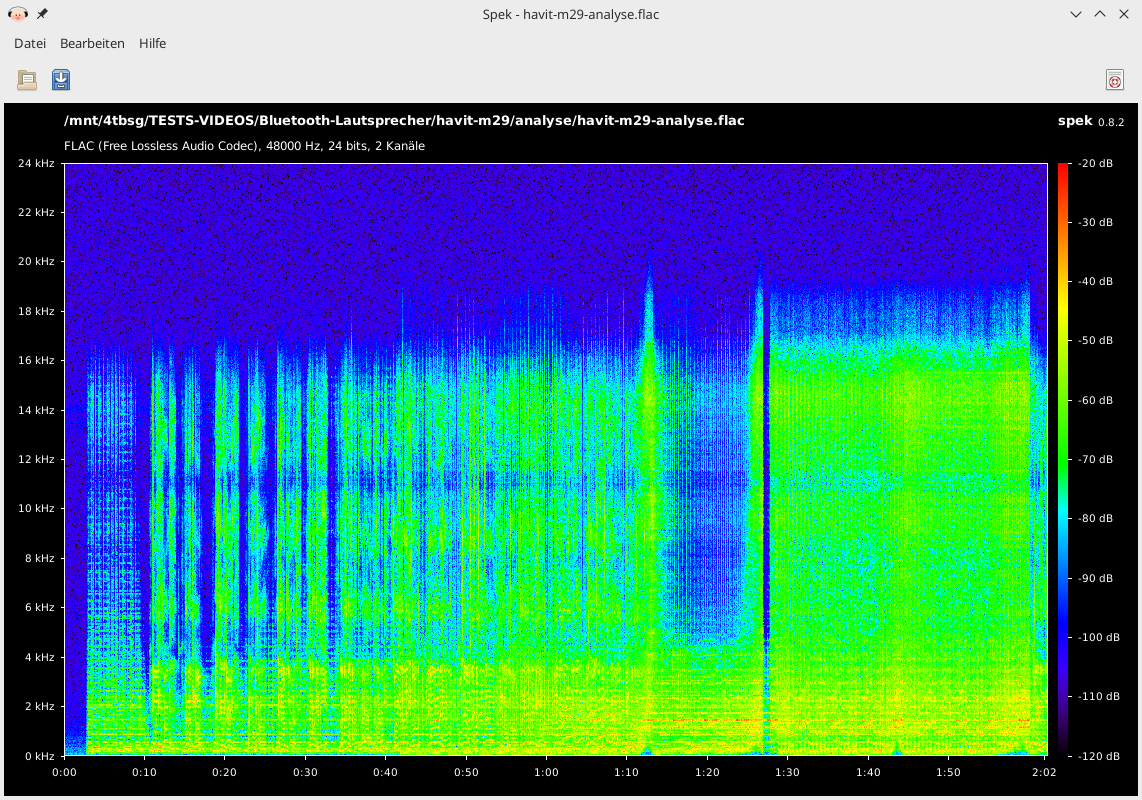Click the 4 kHz frequency axis label
This screenshot has height=800, width=1142.
click(39, 657)
